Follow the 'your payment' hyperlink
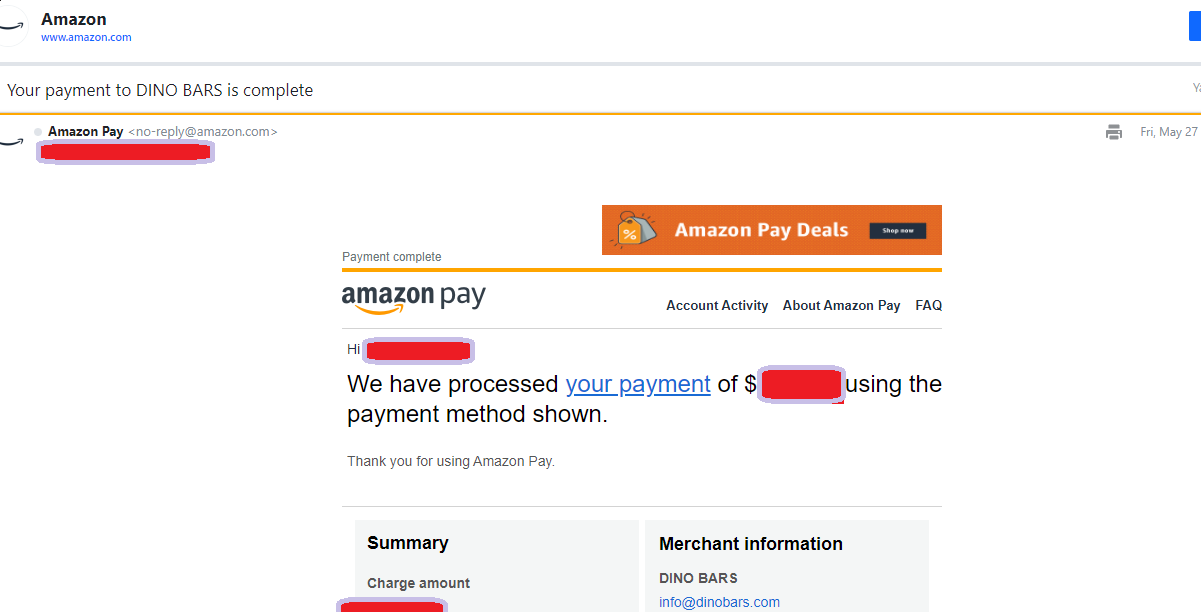The image size is (1201, 612). 638,384
